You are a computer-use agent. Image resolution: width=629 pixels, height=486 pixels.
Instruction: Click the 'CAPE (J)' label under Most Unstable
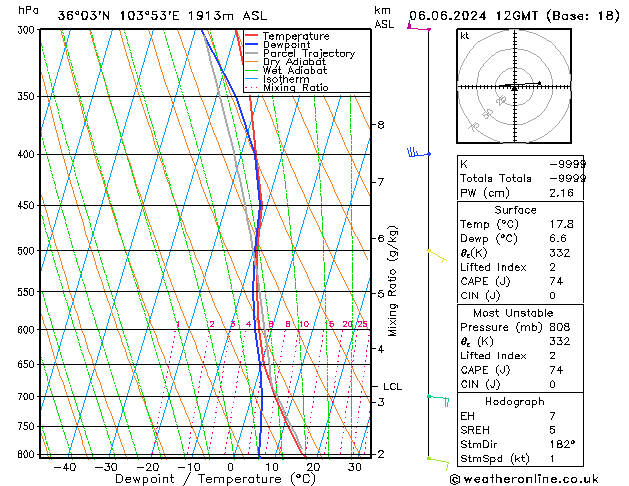(485, 370)
